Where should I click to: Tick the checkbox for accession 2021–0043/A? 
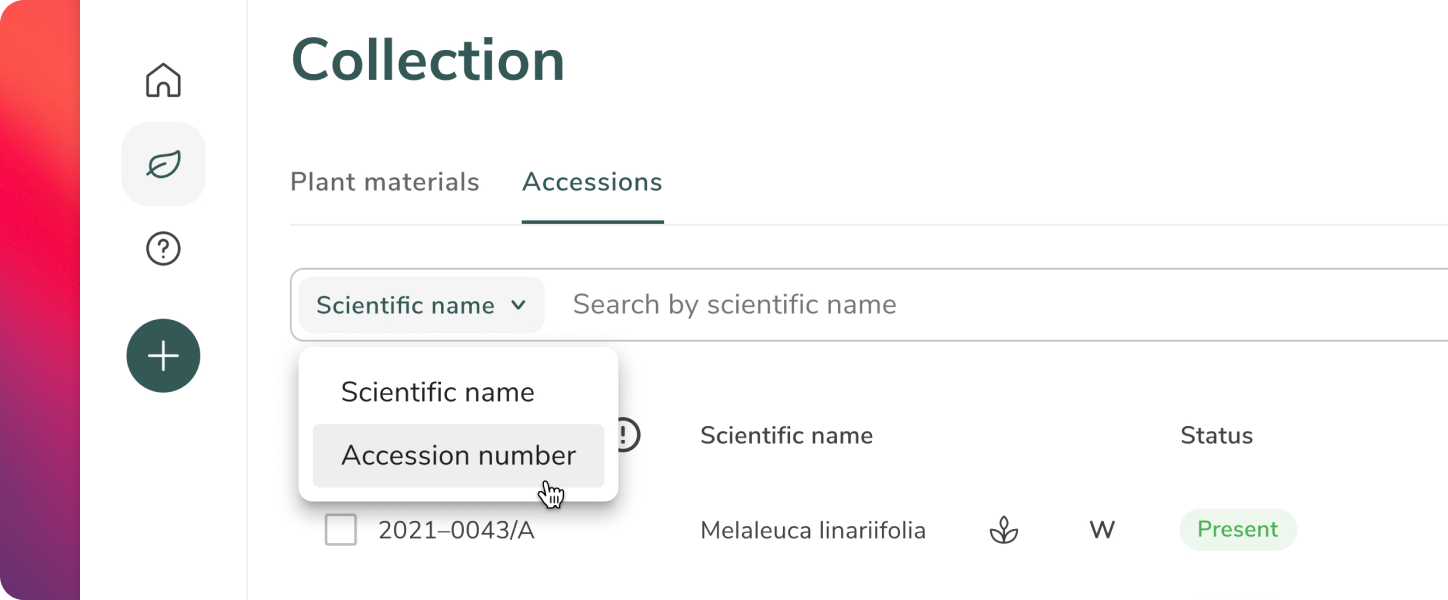coord(341,530)
